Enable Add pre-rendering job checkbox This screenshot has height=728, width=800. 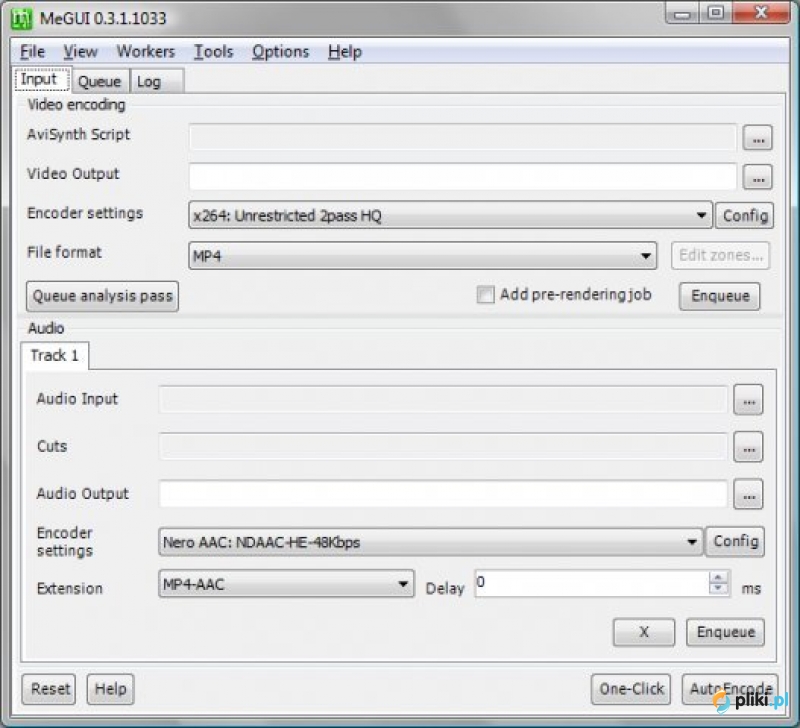tap(485, 294)
